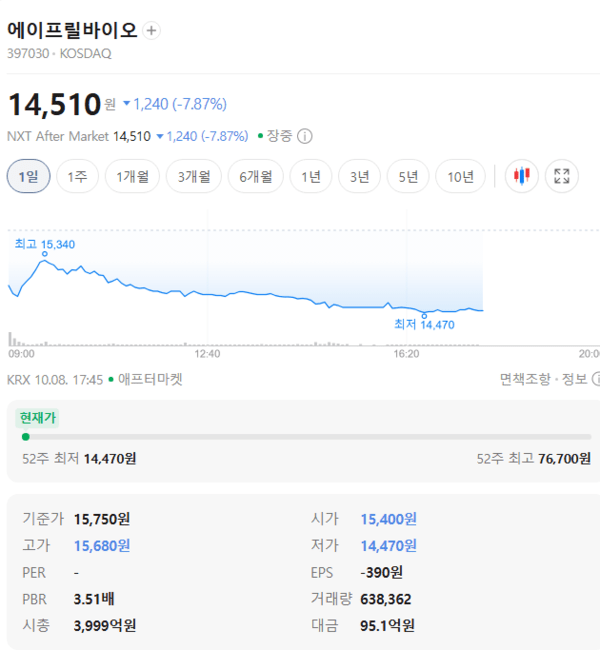The image size is (600, 650).
Task: Click the 시가 15,400원 value
Action: (389, 519)
